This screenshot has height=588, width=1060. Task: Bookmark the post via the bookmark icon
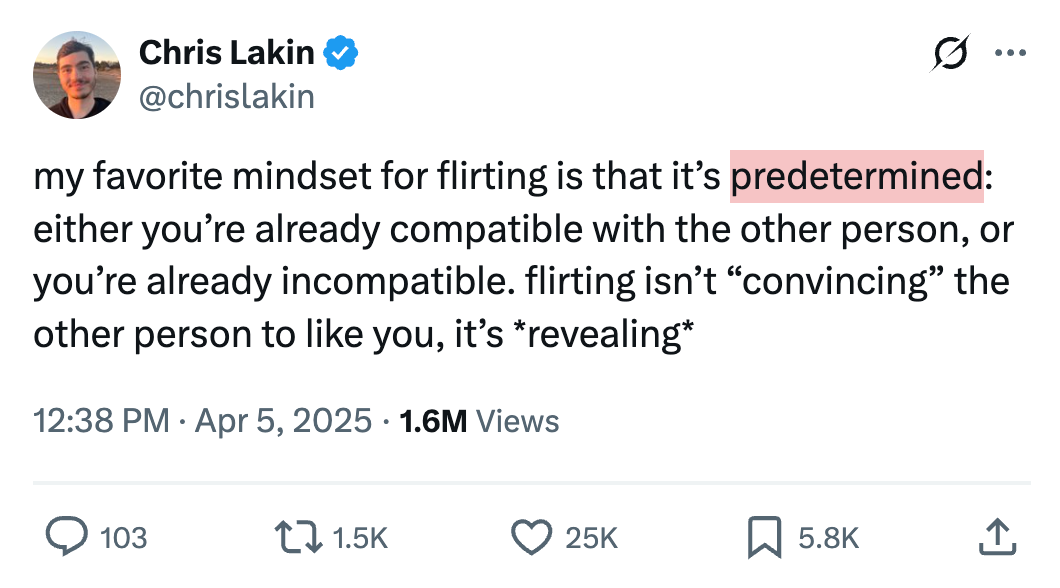(763, 537)
